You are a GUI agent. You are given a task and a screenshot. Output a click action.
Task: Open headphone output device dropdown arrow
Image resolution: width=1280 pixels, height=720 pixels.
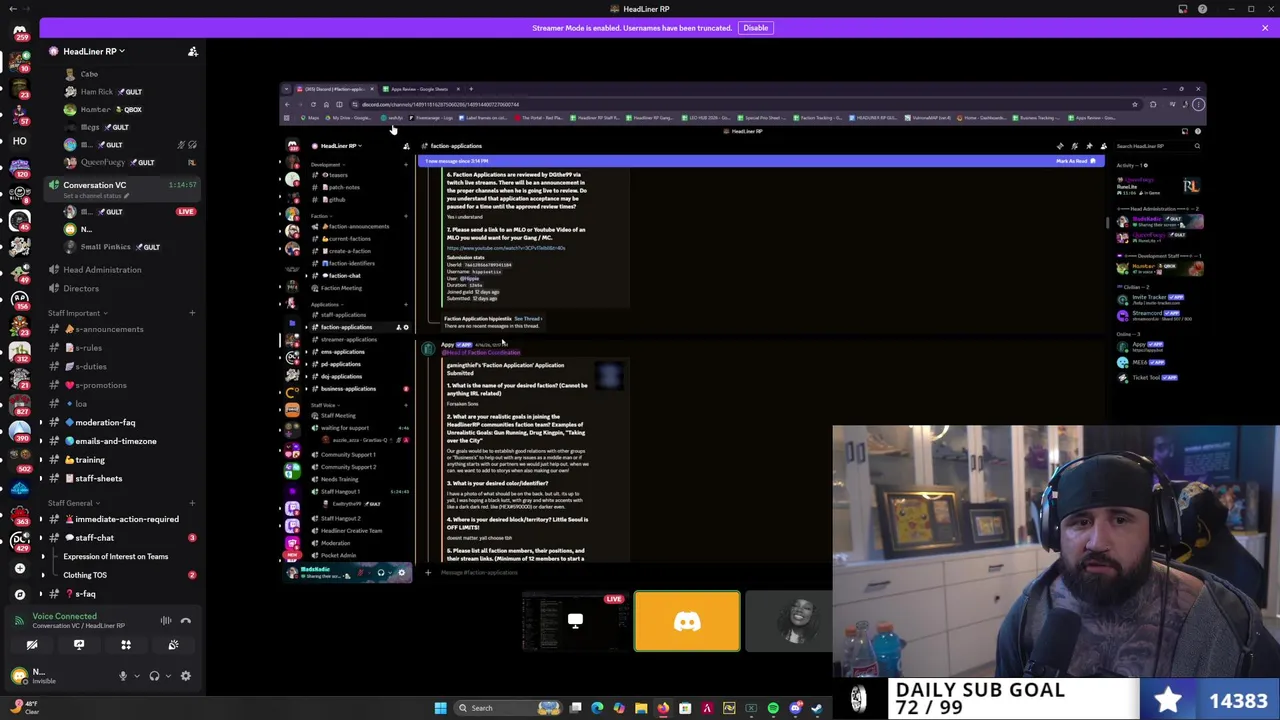(x=167, y=676)
